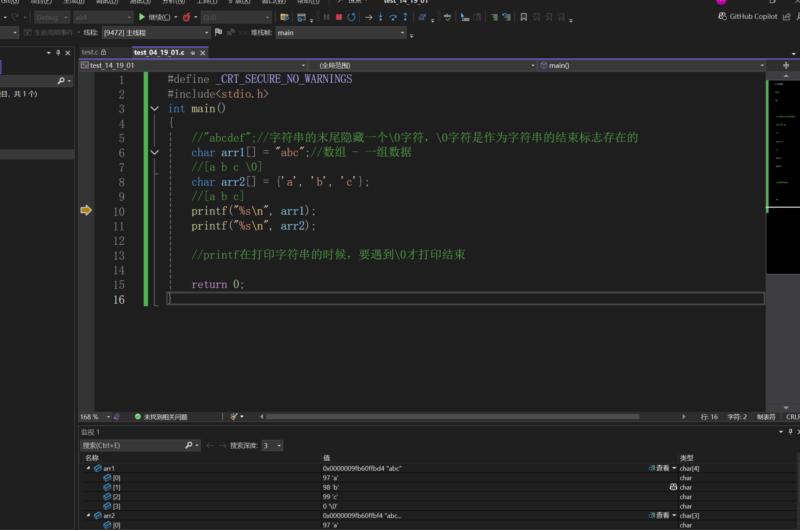Close the test_04_19_01.c tab
Screen dimensions: 800x530
pos(204,52)
